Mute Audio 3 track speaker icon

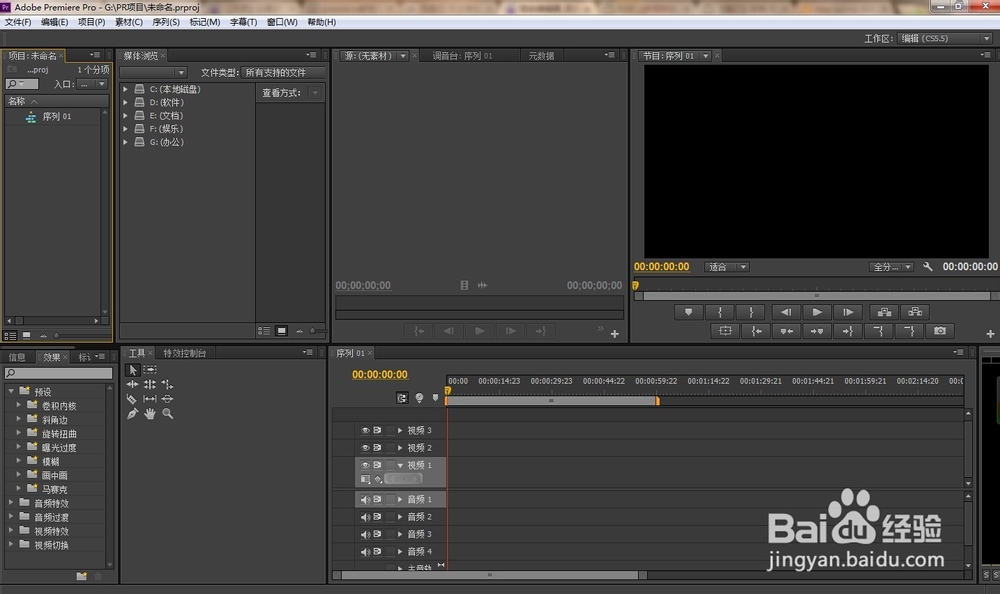tap(365, 534)
